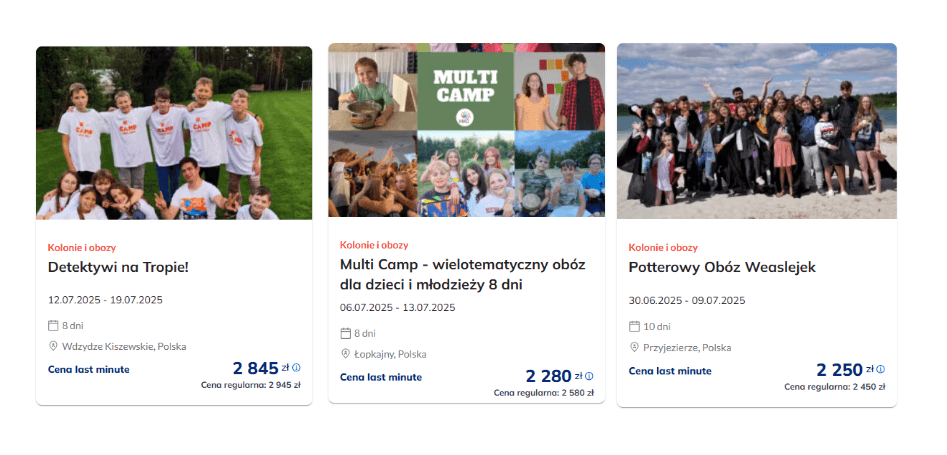Click info icon beside 2 250 zł price

tap(881, 369)
